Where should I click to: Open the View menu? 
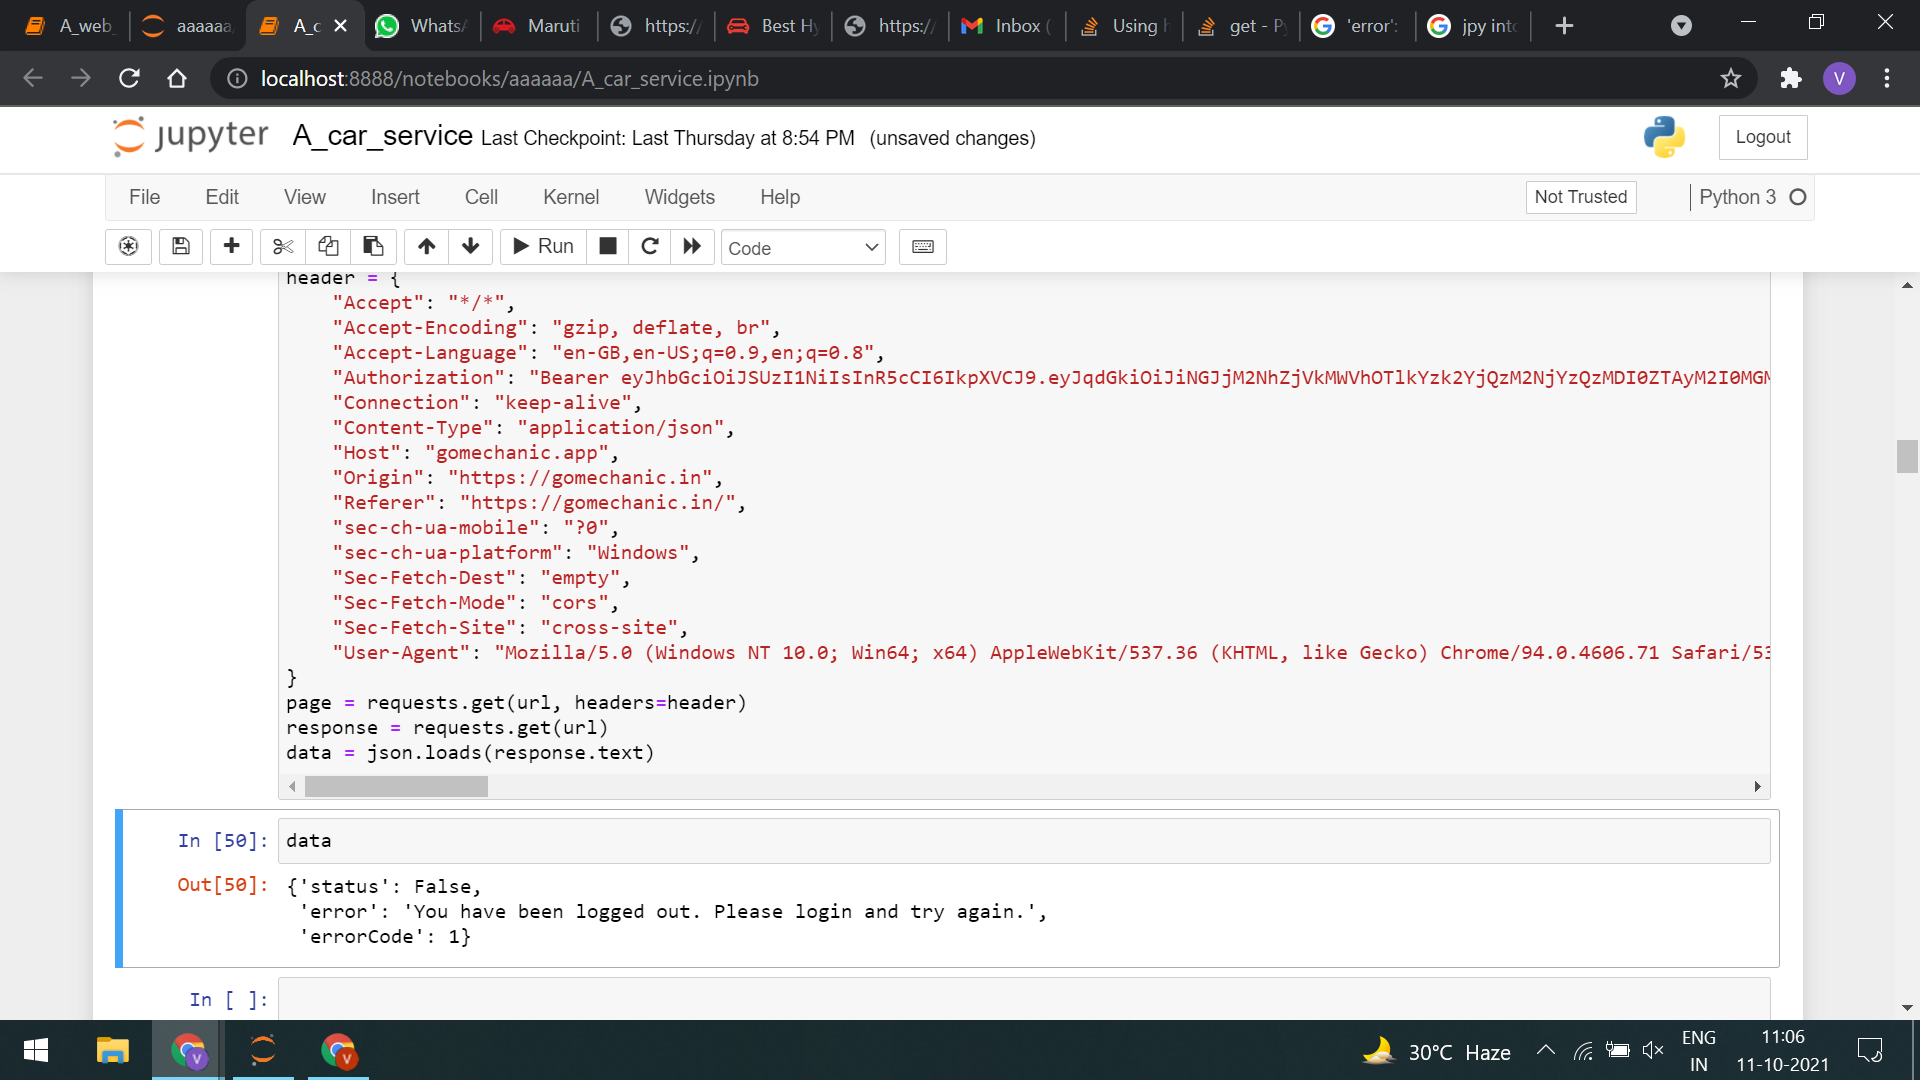point(305,197)
